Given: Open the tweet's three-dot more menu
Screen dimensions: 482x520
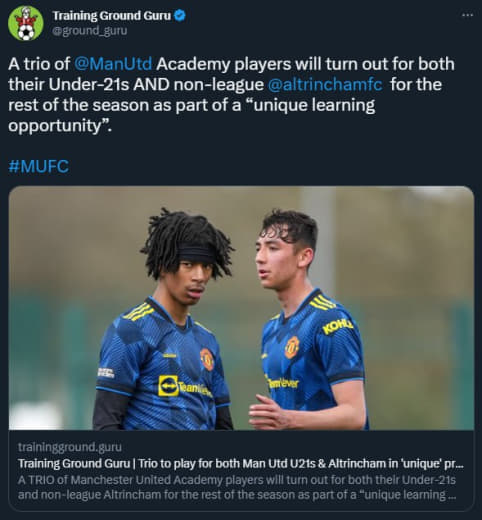Looking at the screenshot, I should click(x=467, y=15).
